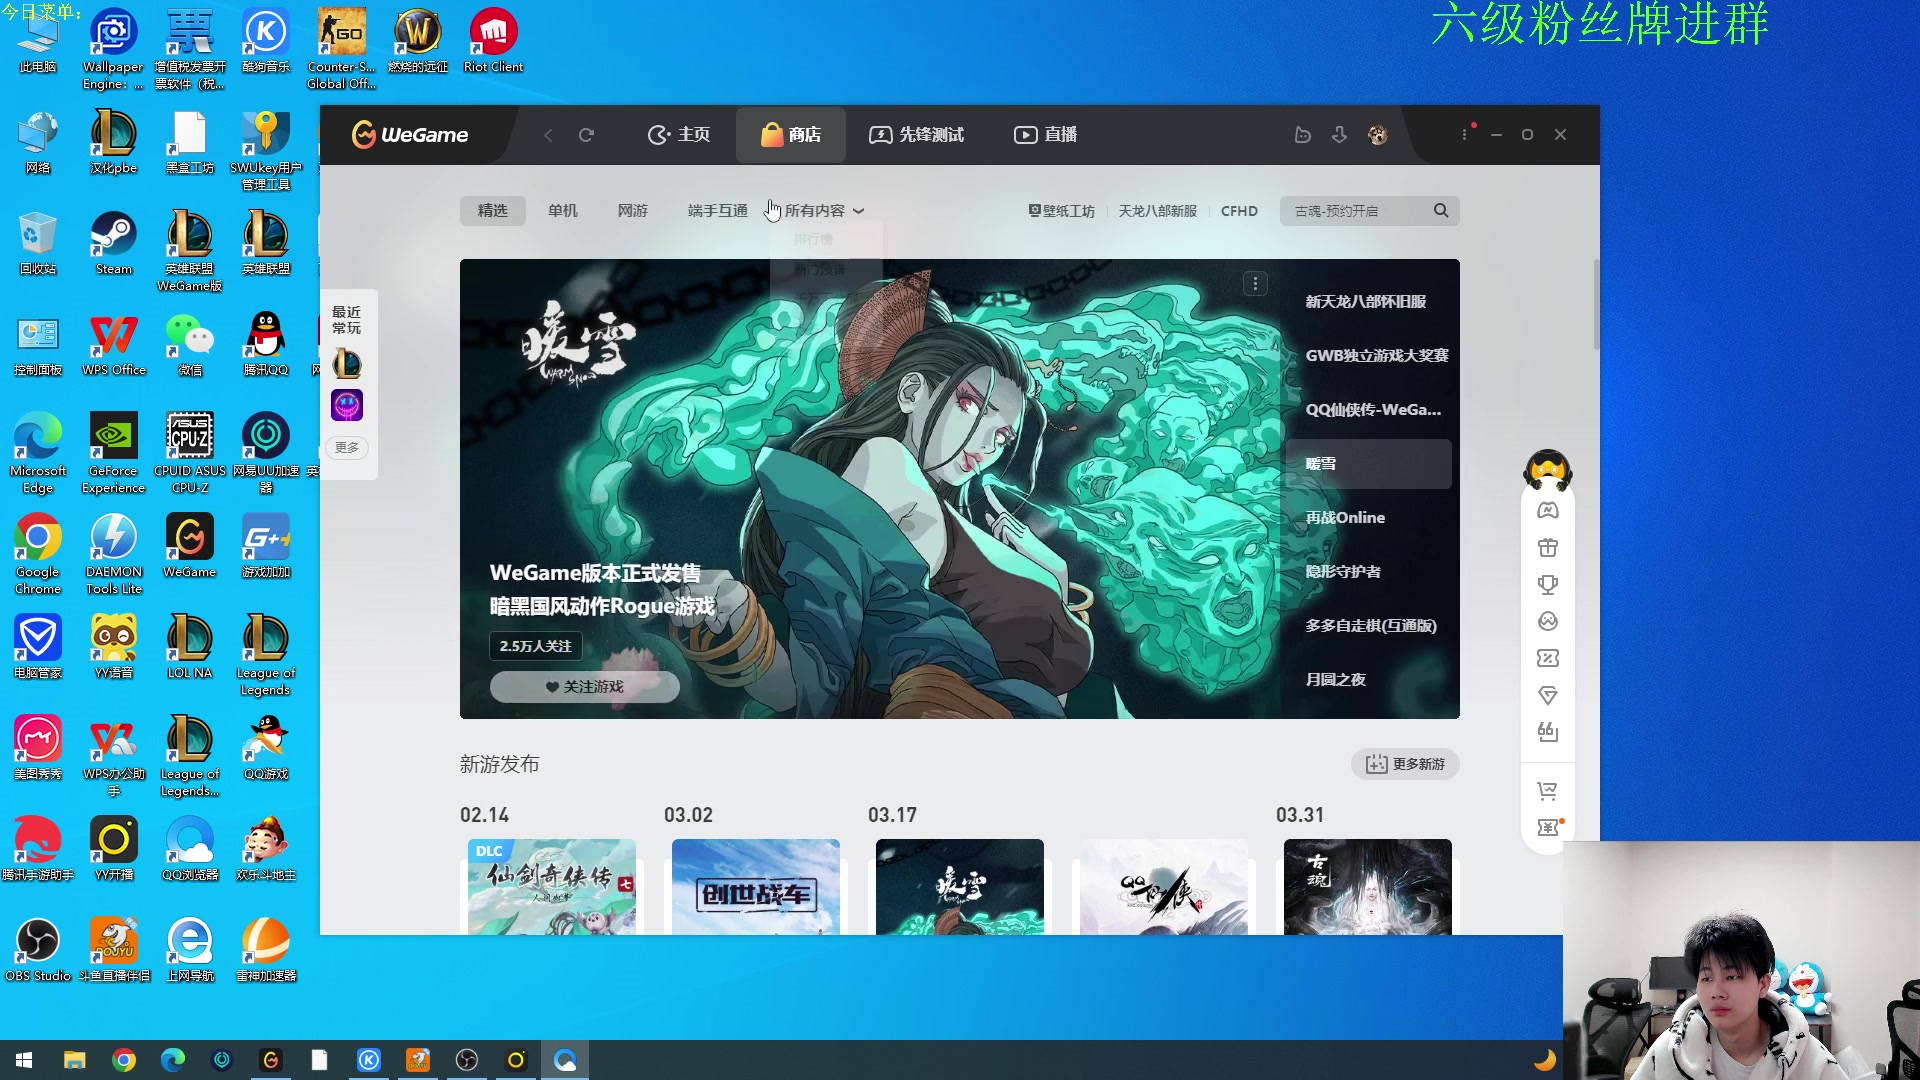Toggle 关注游戏 follow button on banner
Screen dimensions: 1920x1080
[585, 687]
